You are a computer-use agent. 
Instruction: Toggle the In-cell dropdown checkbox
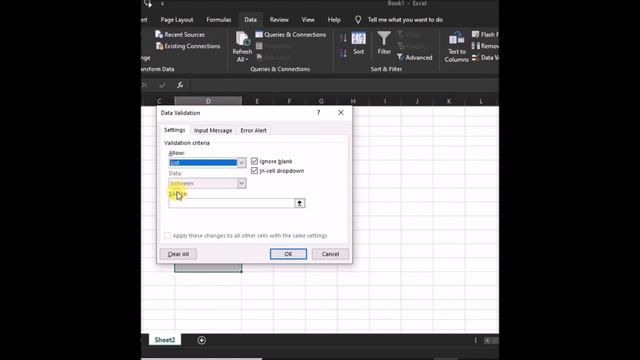254,171
